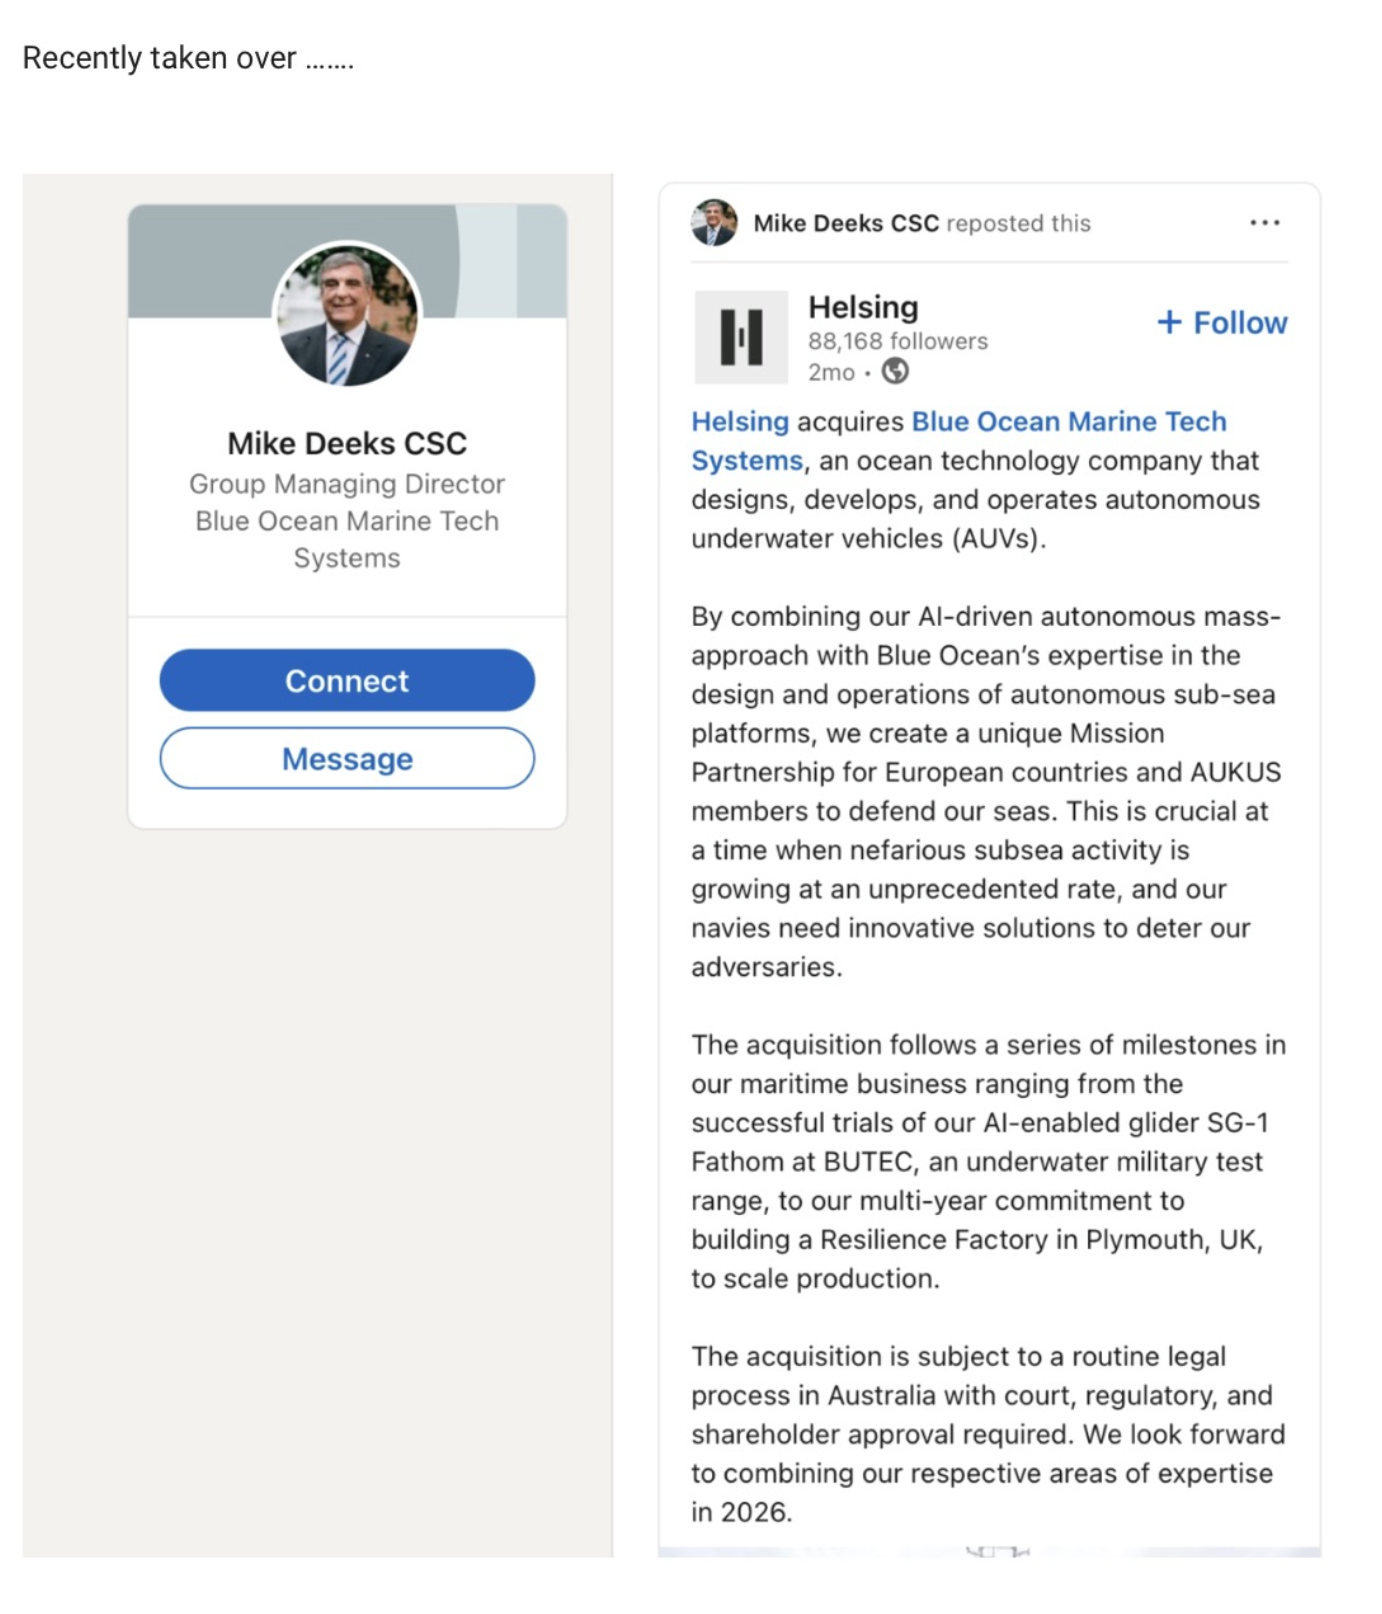The height and width of the screenshot is (1614, 1382).
Task: Open the Blue Ocean Marine Tech Systems link
Action: [x=1068, y=422]
